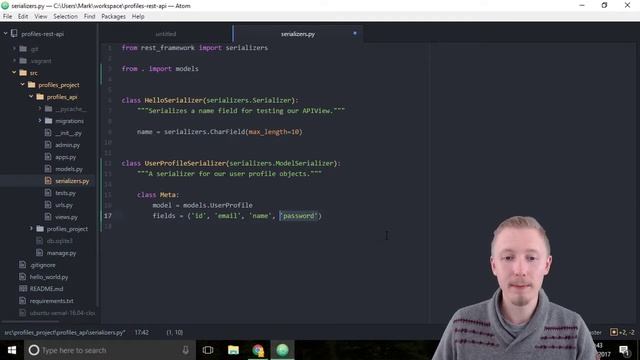Click the manage.py file icon
The width and height of the screenshot is (640, 360).
pyautogui.click(x=40, y=253)
